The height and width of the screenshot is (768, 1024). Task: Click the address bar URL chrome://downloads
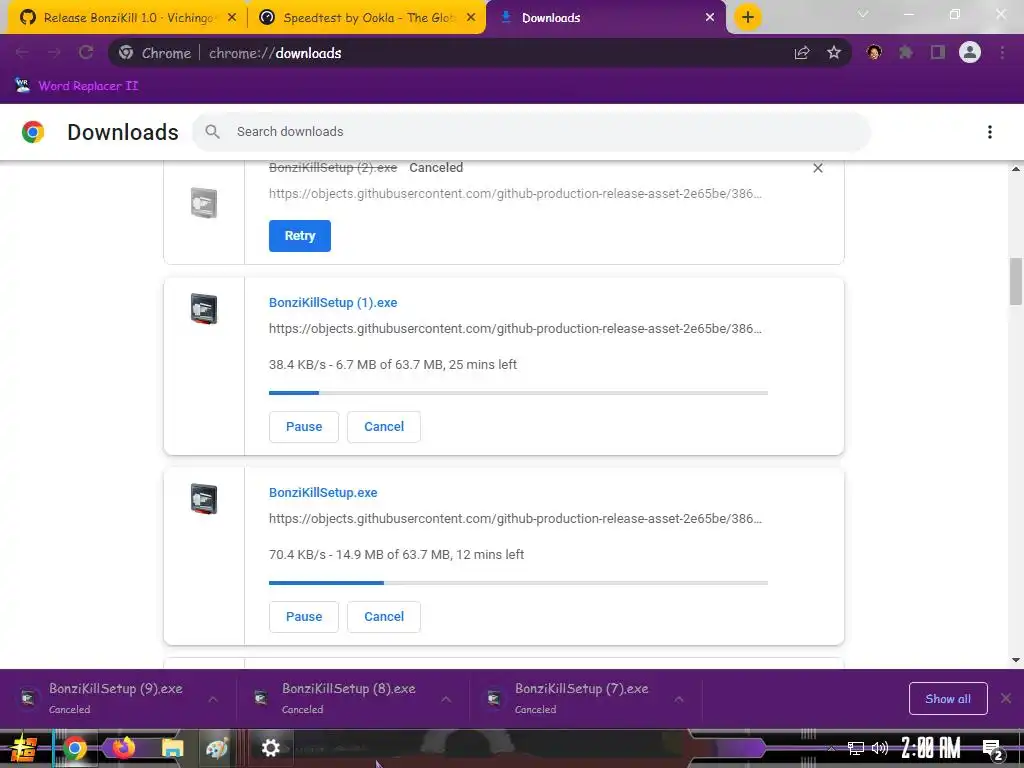coord(275,53)
